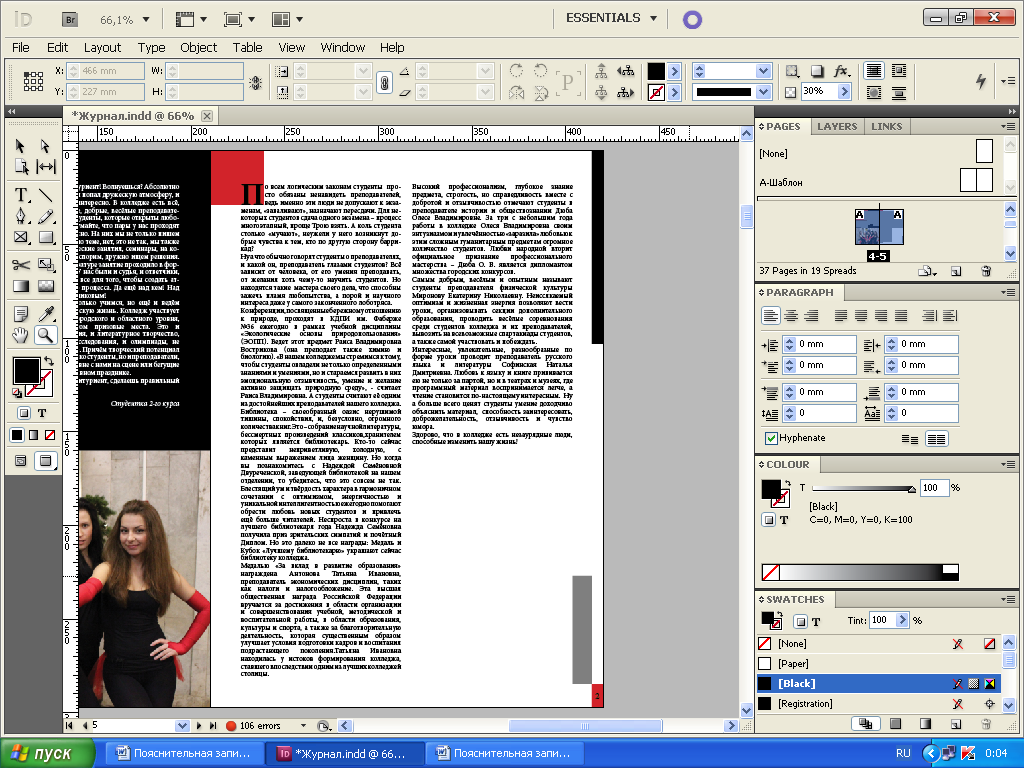Click new swatch icon in Swatches panel
Image resolution: width=1024 pixels, height=768 pixels.
click(955, 724)
